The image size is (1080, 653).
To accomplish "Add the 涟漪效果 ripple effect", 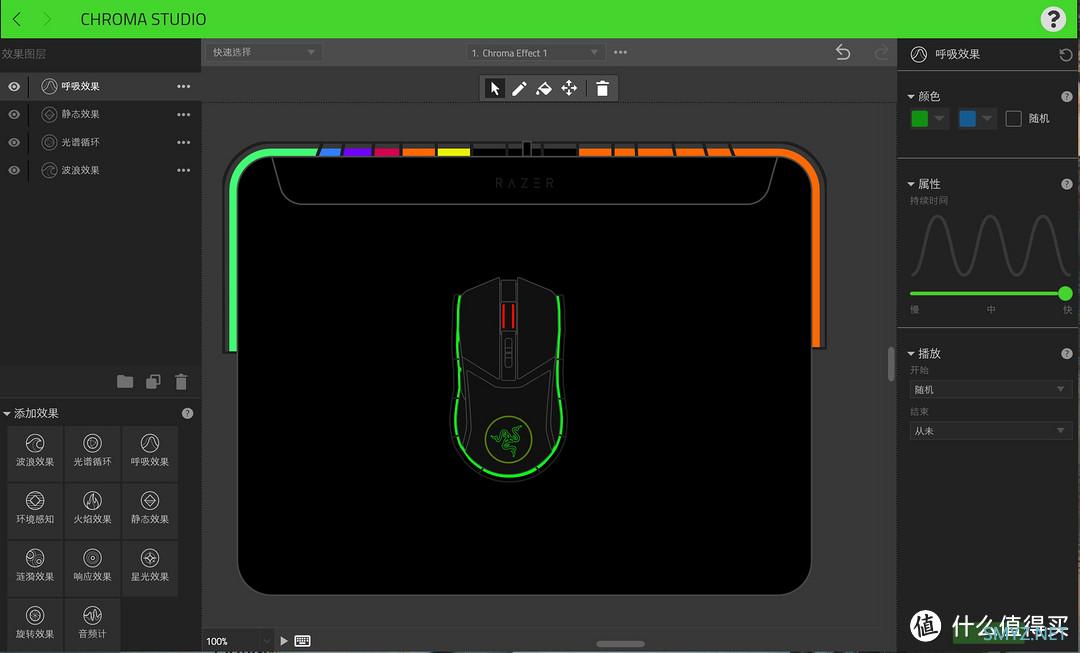I will 35,566.
